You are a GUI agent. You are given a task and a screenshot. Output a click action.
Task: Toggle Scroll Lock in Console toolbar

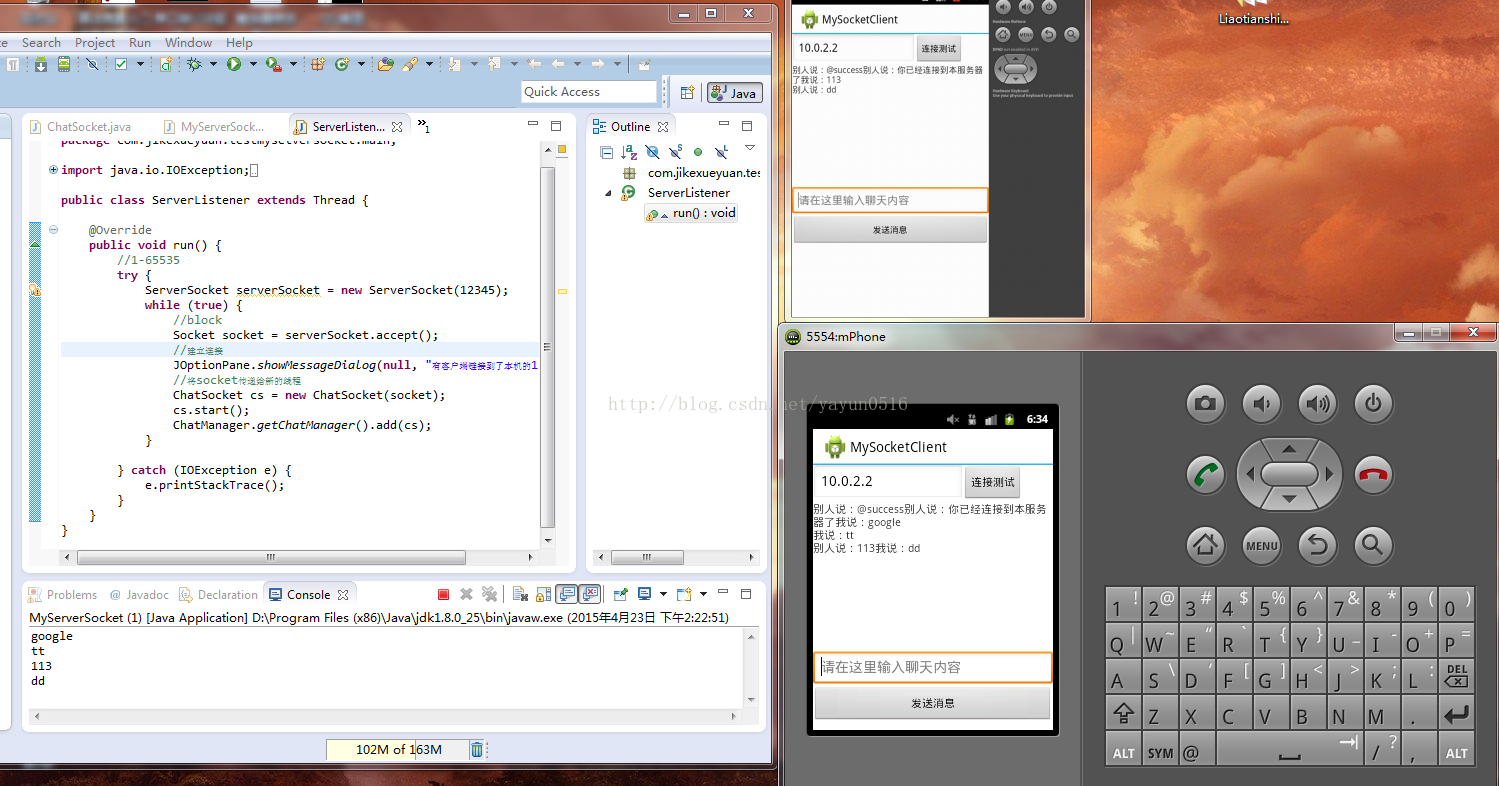[x=543, y=594]
